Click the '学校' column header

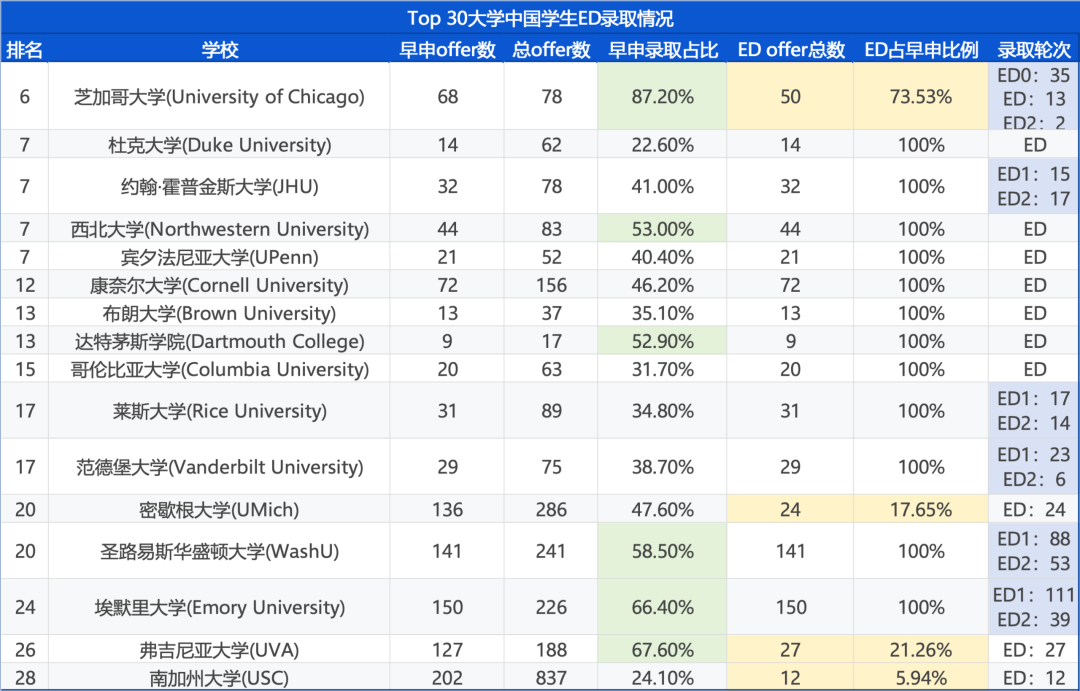click(x=219, y=50)
